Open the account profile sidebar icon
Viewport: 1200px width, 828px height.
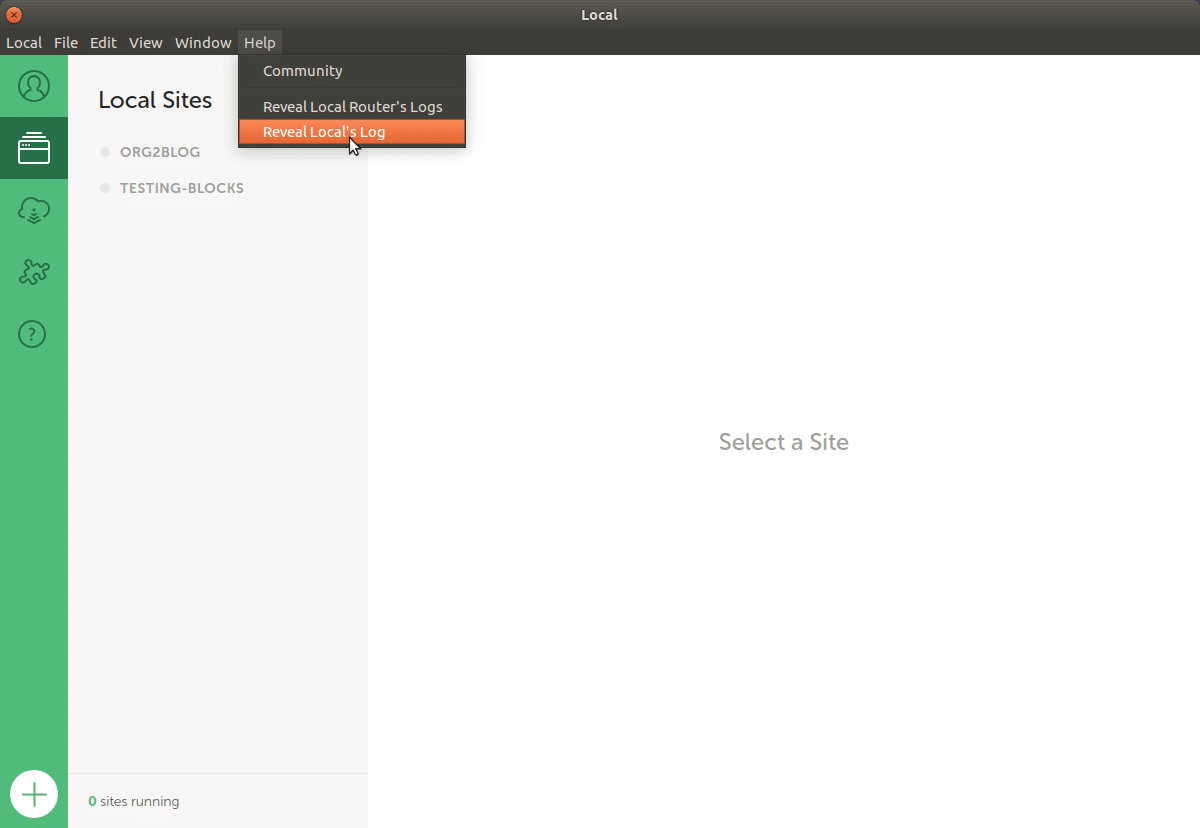click(34, 86)
